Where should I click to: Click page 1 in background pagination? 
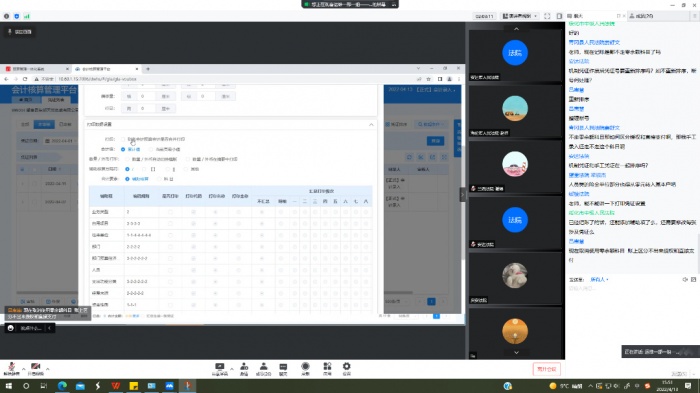[x=431, y=301]
